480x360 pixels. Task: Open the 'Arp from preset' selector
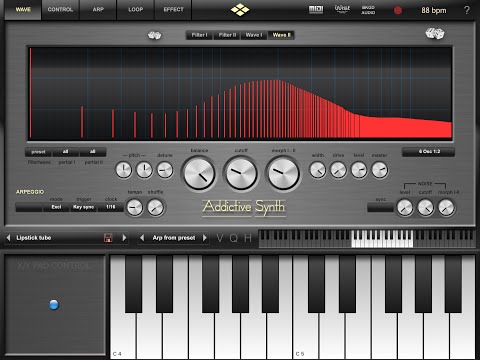pyautogui.click(x=174, y=238)
